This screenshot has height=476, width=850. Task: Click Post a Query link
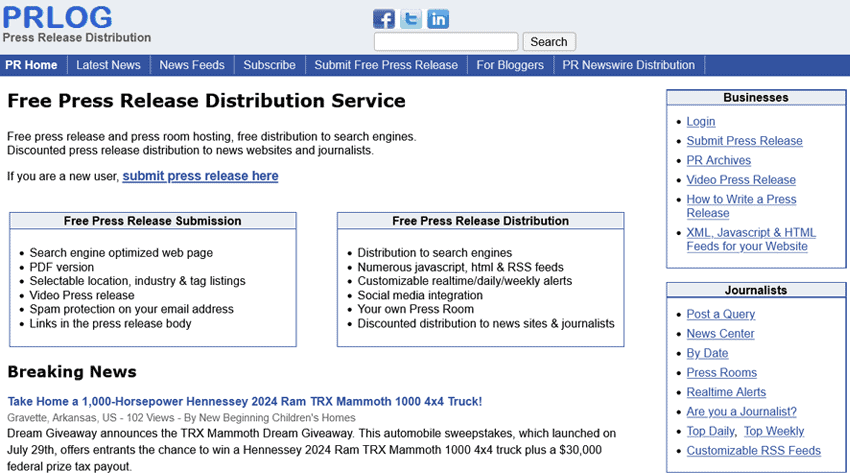pos(720,314)
